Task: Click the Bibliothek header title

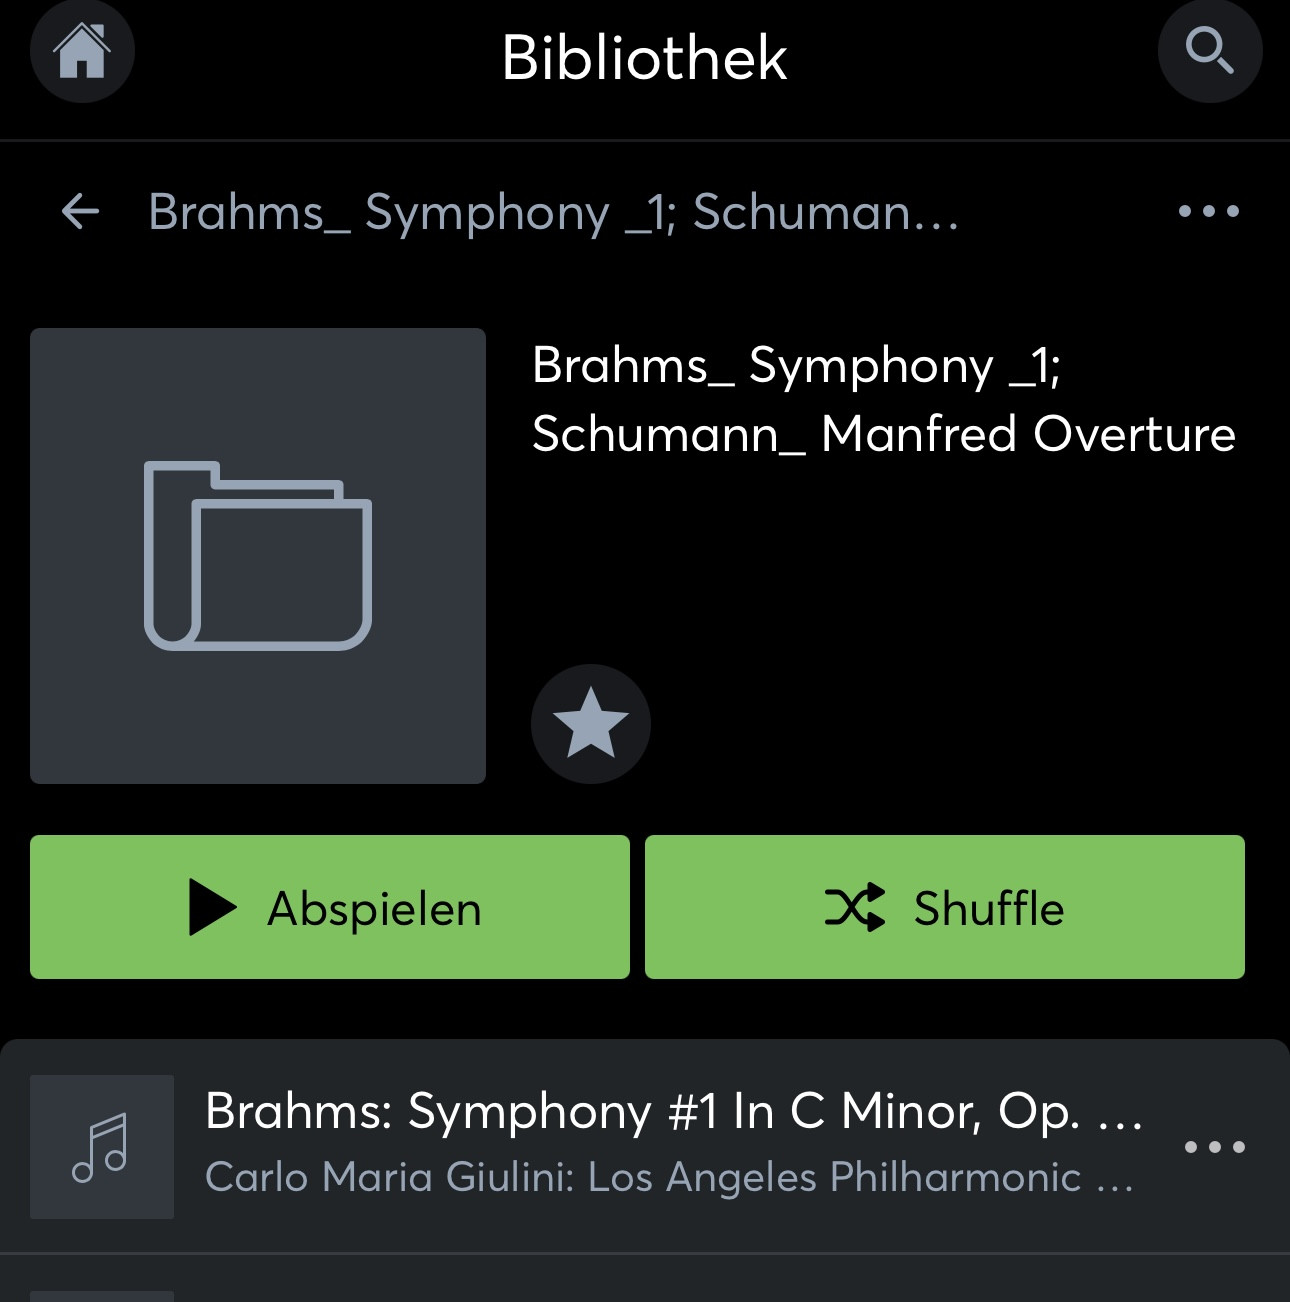Action: [x=644, y=58]
